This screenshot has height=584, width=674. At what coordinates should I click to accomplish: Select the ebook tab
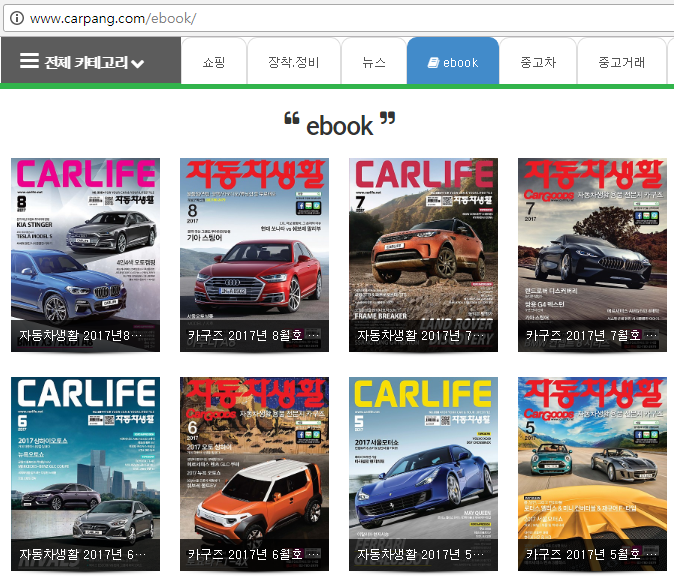(x=453, y=61)
